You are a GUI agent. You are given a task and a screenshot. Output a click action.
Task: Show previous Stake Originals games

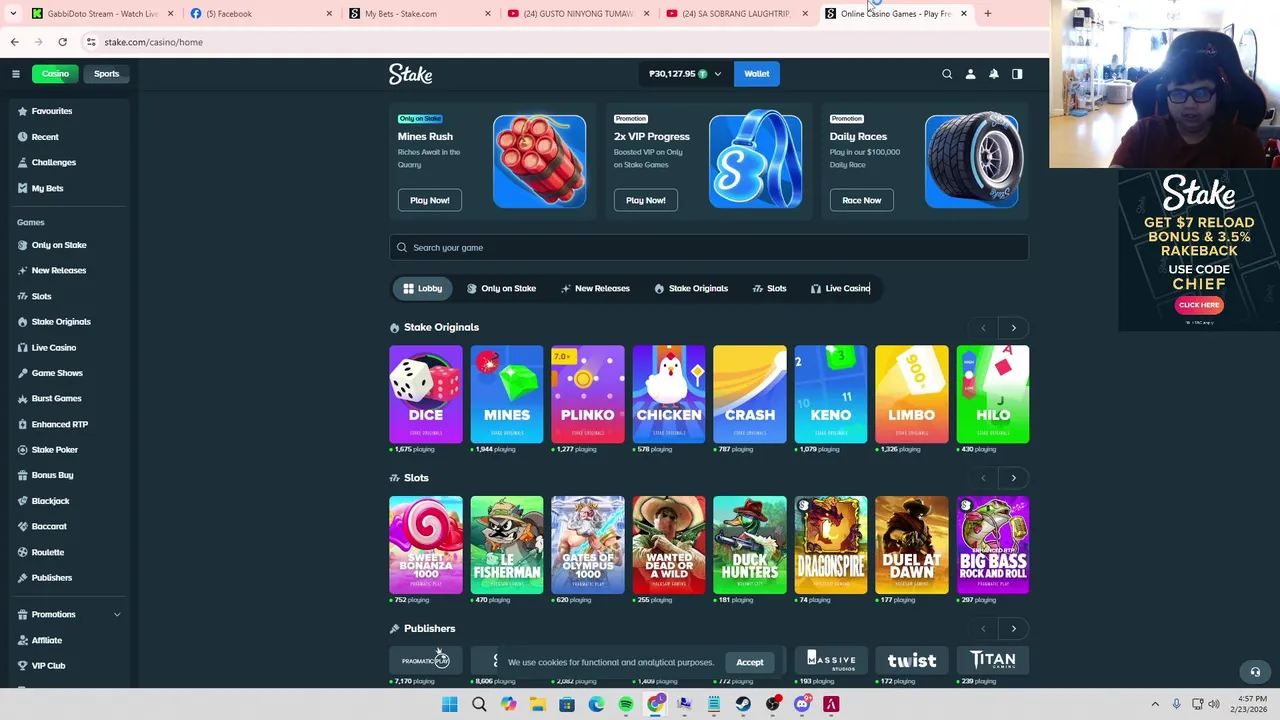(x=983, y=328)
